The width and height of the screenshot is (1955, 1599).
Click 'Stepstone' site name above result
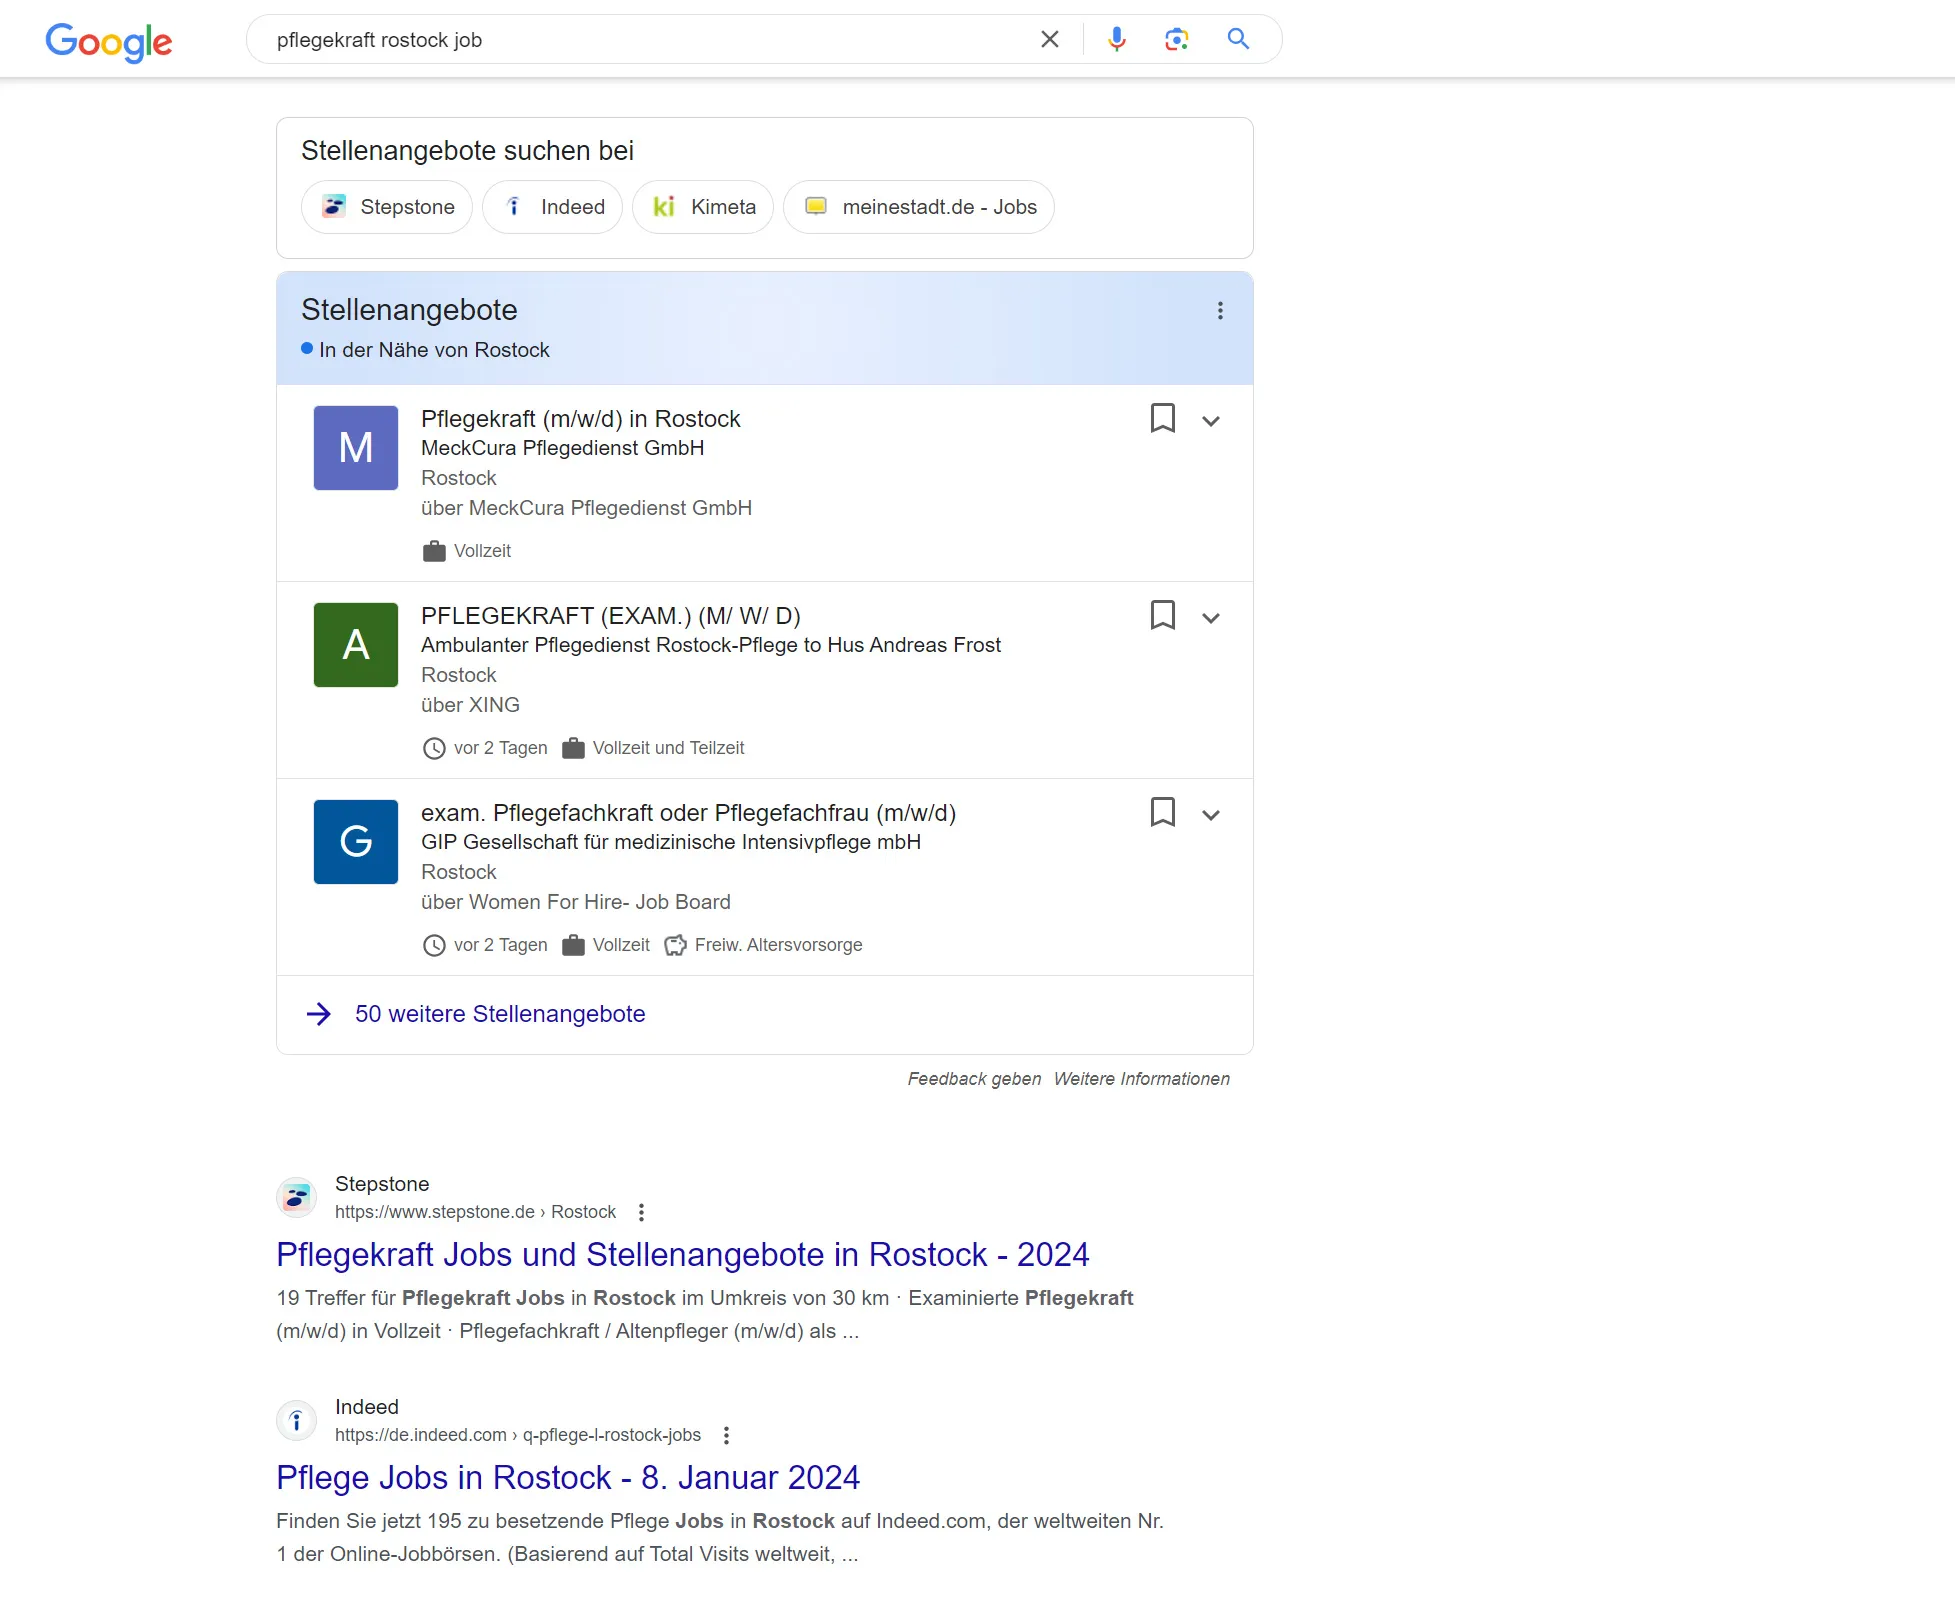[382, 1184]
